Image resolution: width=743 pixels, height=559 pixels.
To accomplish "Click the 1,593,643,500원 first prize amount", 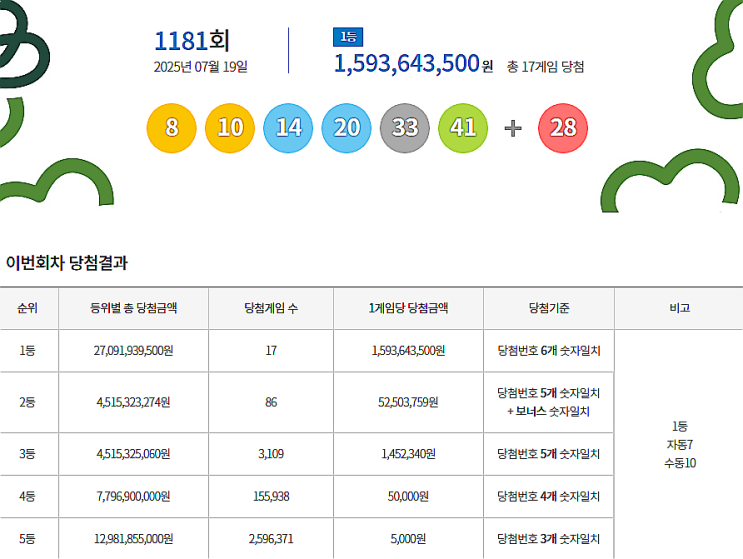I will 413,63.
